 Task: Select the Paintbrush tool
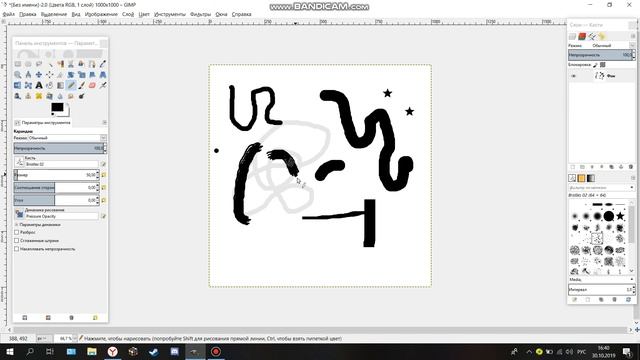(x=81, y=85)
